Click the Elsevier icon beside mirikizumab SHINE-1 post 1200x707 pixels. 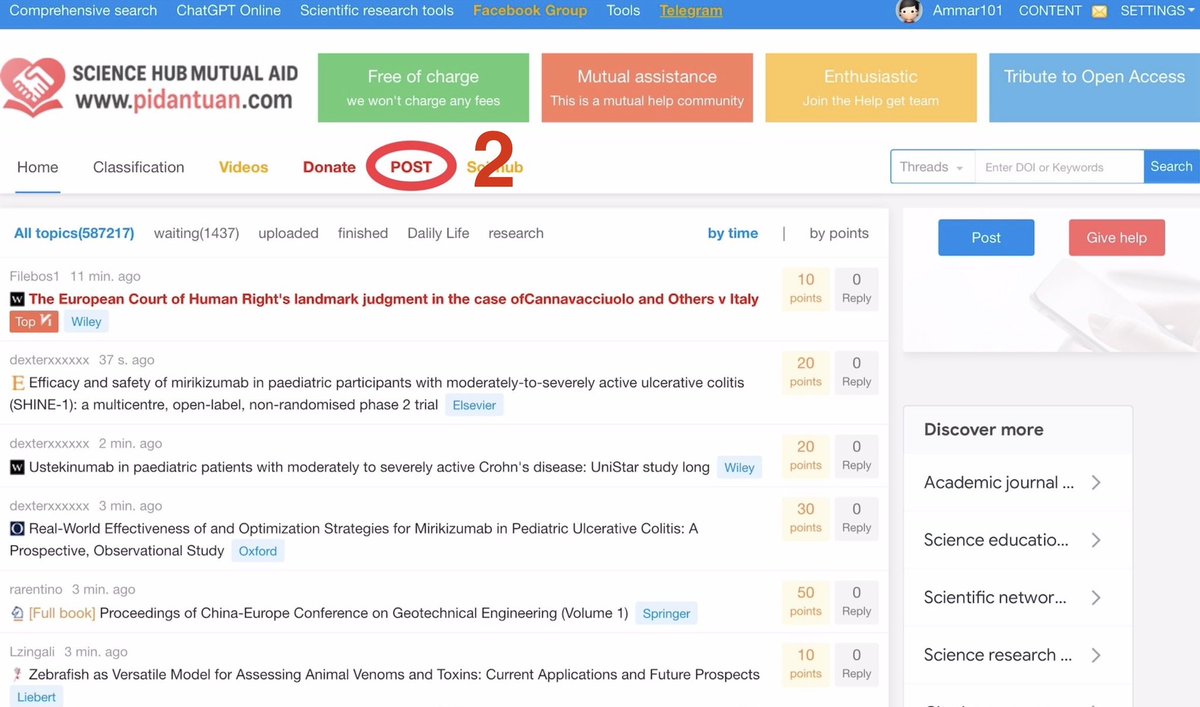17,383
